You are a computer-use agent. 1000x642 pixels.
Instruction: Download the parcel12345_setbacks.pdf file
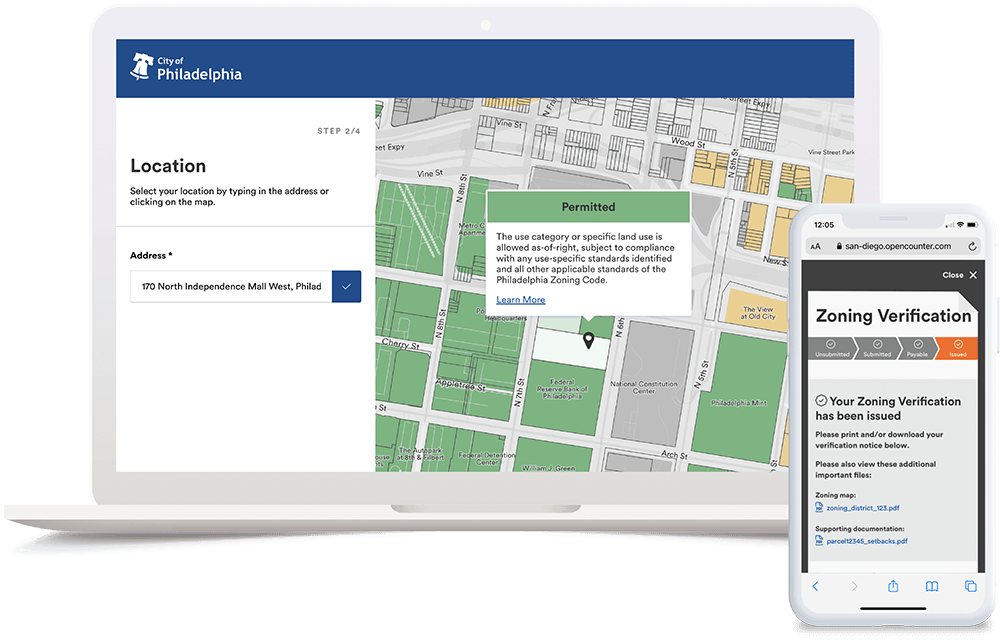click(x=861, y=541)
